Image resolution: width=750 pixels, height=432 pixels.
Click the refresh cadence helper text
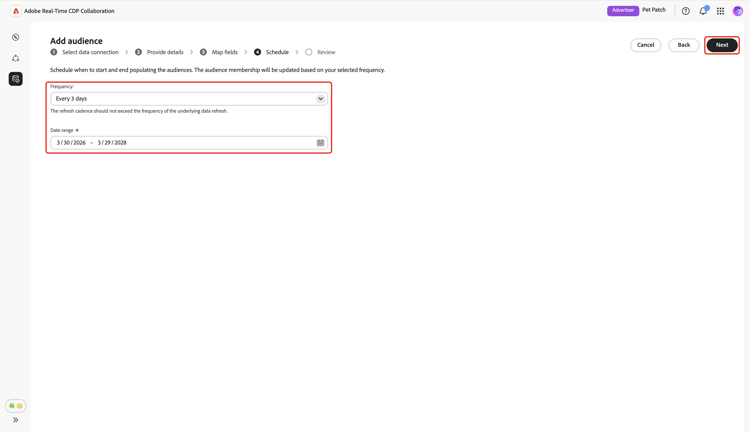pos(139,111)
